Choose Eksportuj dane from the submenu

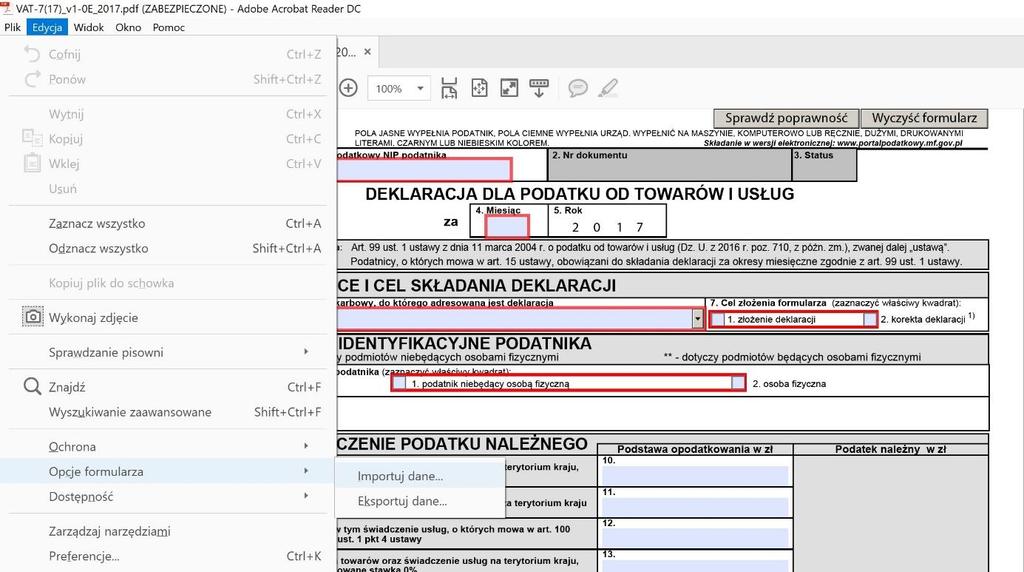[420, 501]
